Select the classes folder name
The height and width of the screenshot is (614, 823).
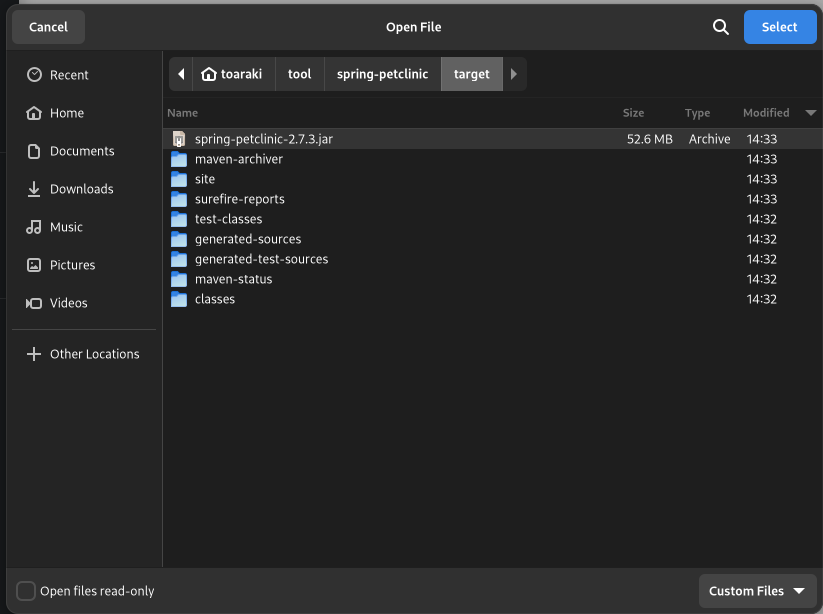[x=215, y=299]
